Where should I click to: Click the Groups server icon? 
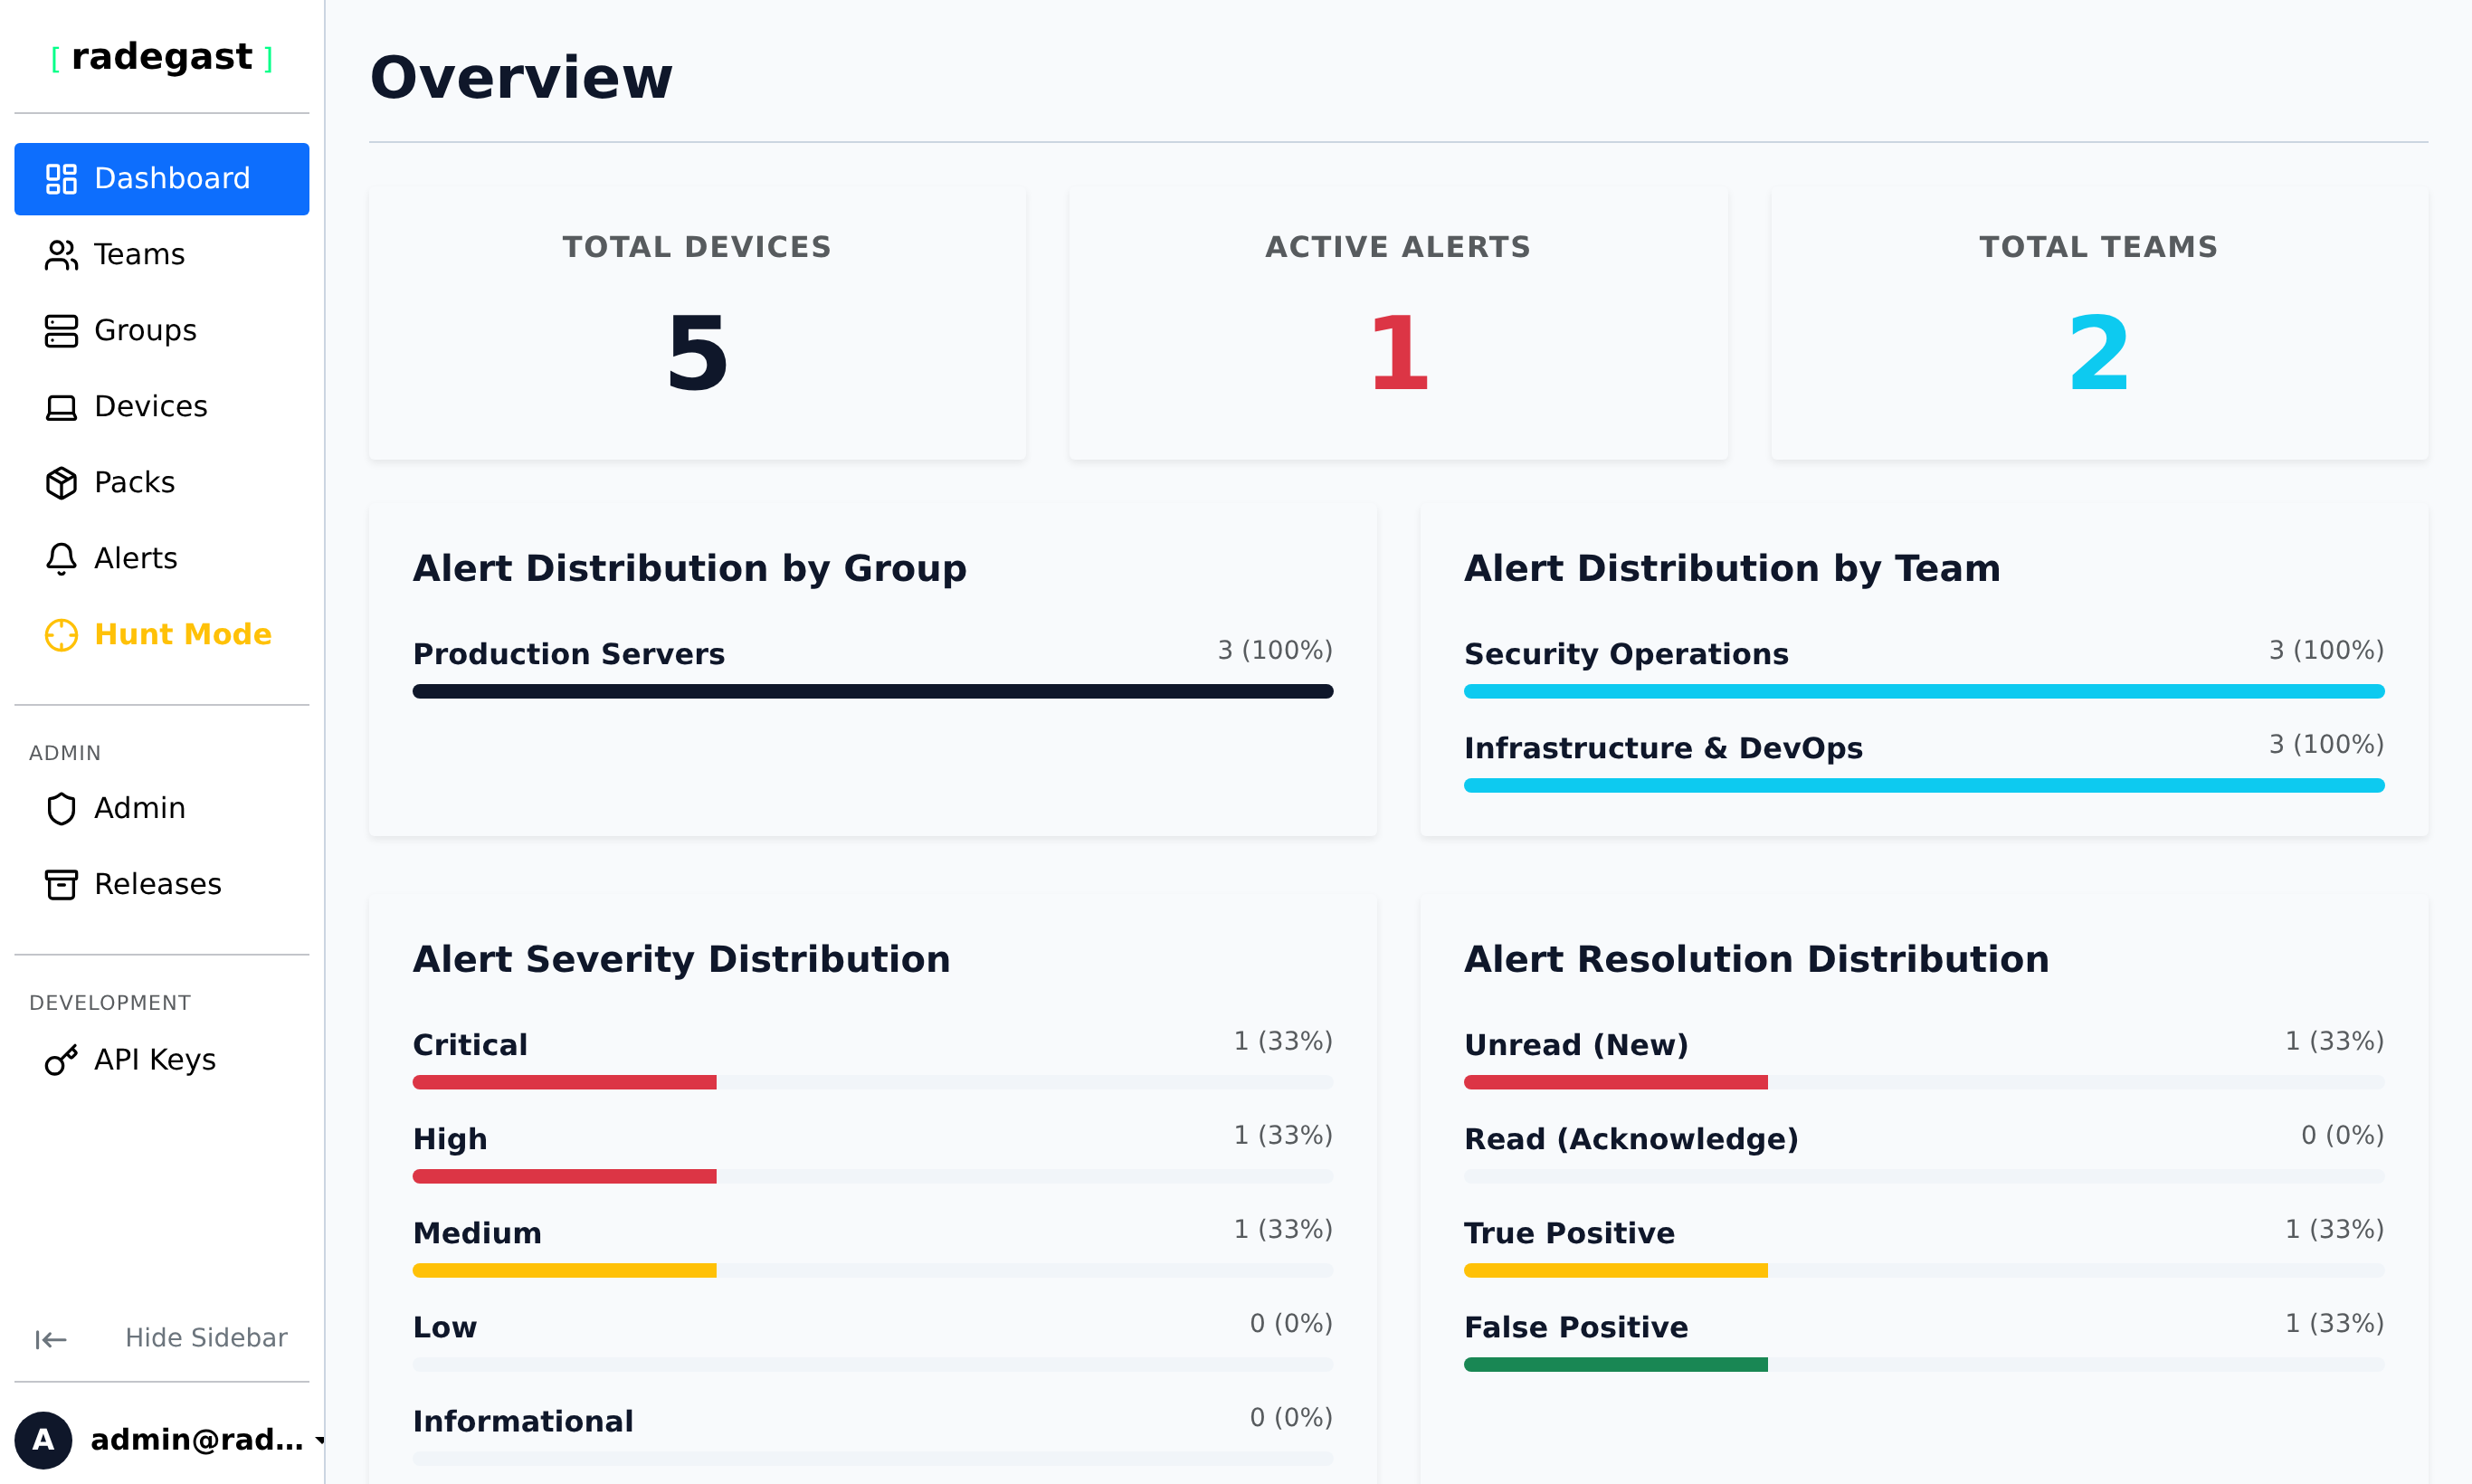61,331
